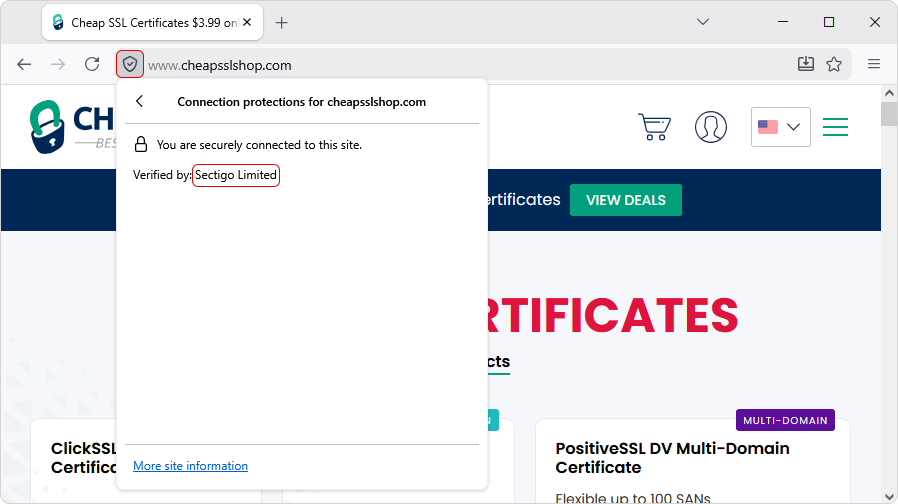List all tabs with the chevron button
This screenshot has height=504, width=898.
click(703, 22)
